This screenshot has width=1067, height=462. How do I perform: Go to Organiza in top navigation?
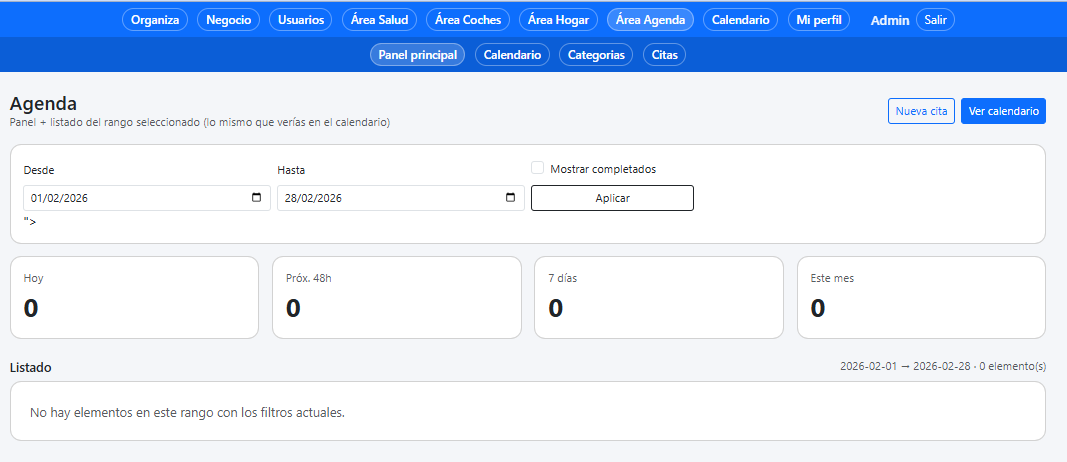(x=155, y=20)
